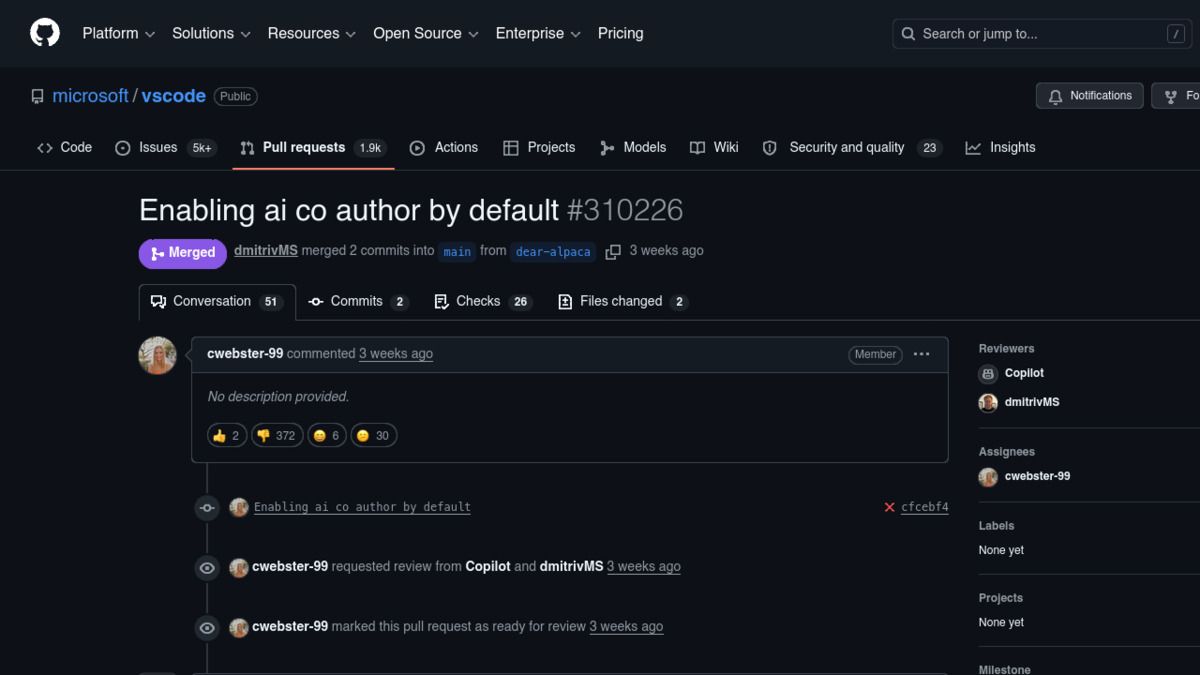Viewport: 1200px width, 675px height.
Task: Click dmitrivMS reviewer avatar
Action: (988, 403)
